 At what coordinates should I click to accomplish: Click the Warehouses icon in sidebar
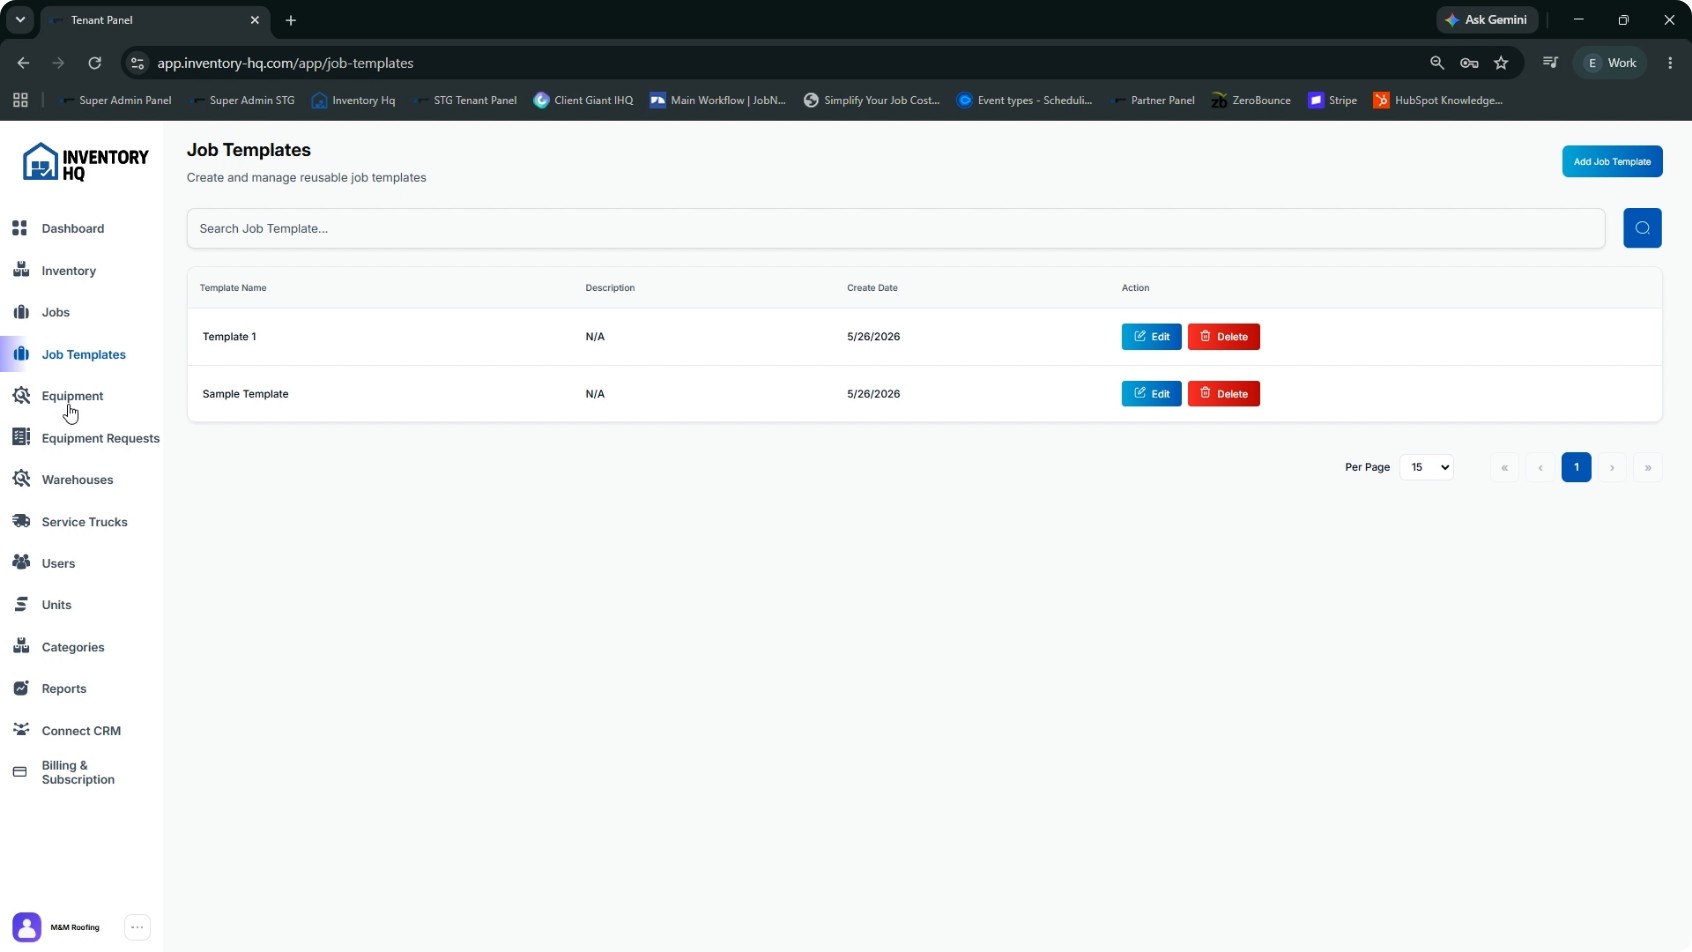click(20, 479)
